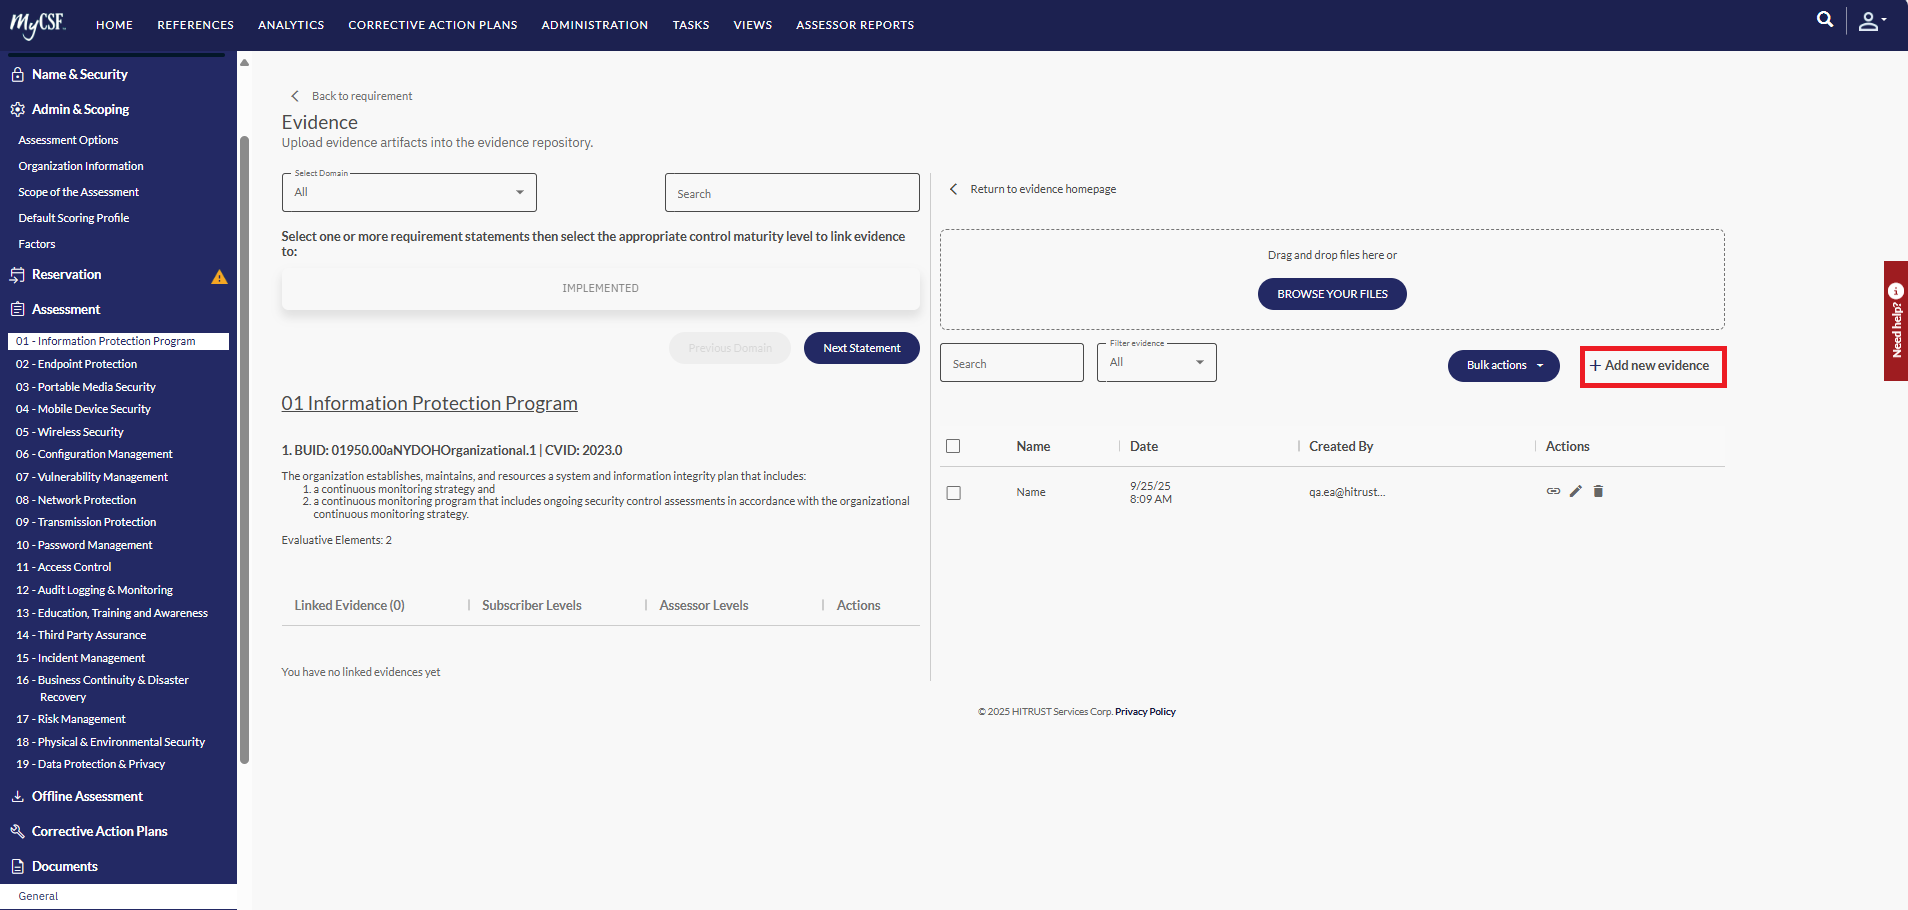Open the Filter evidence dropdown

(1156, 363)
